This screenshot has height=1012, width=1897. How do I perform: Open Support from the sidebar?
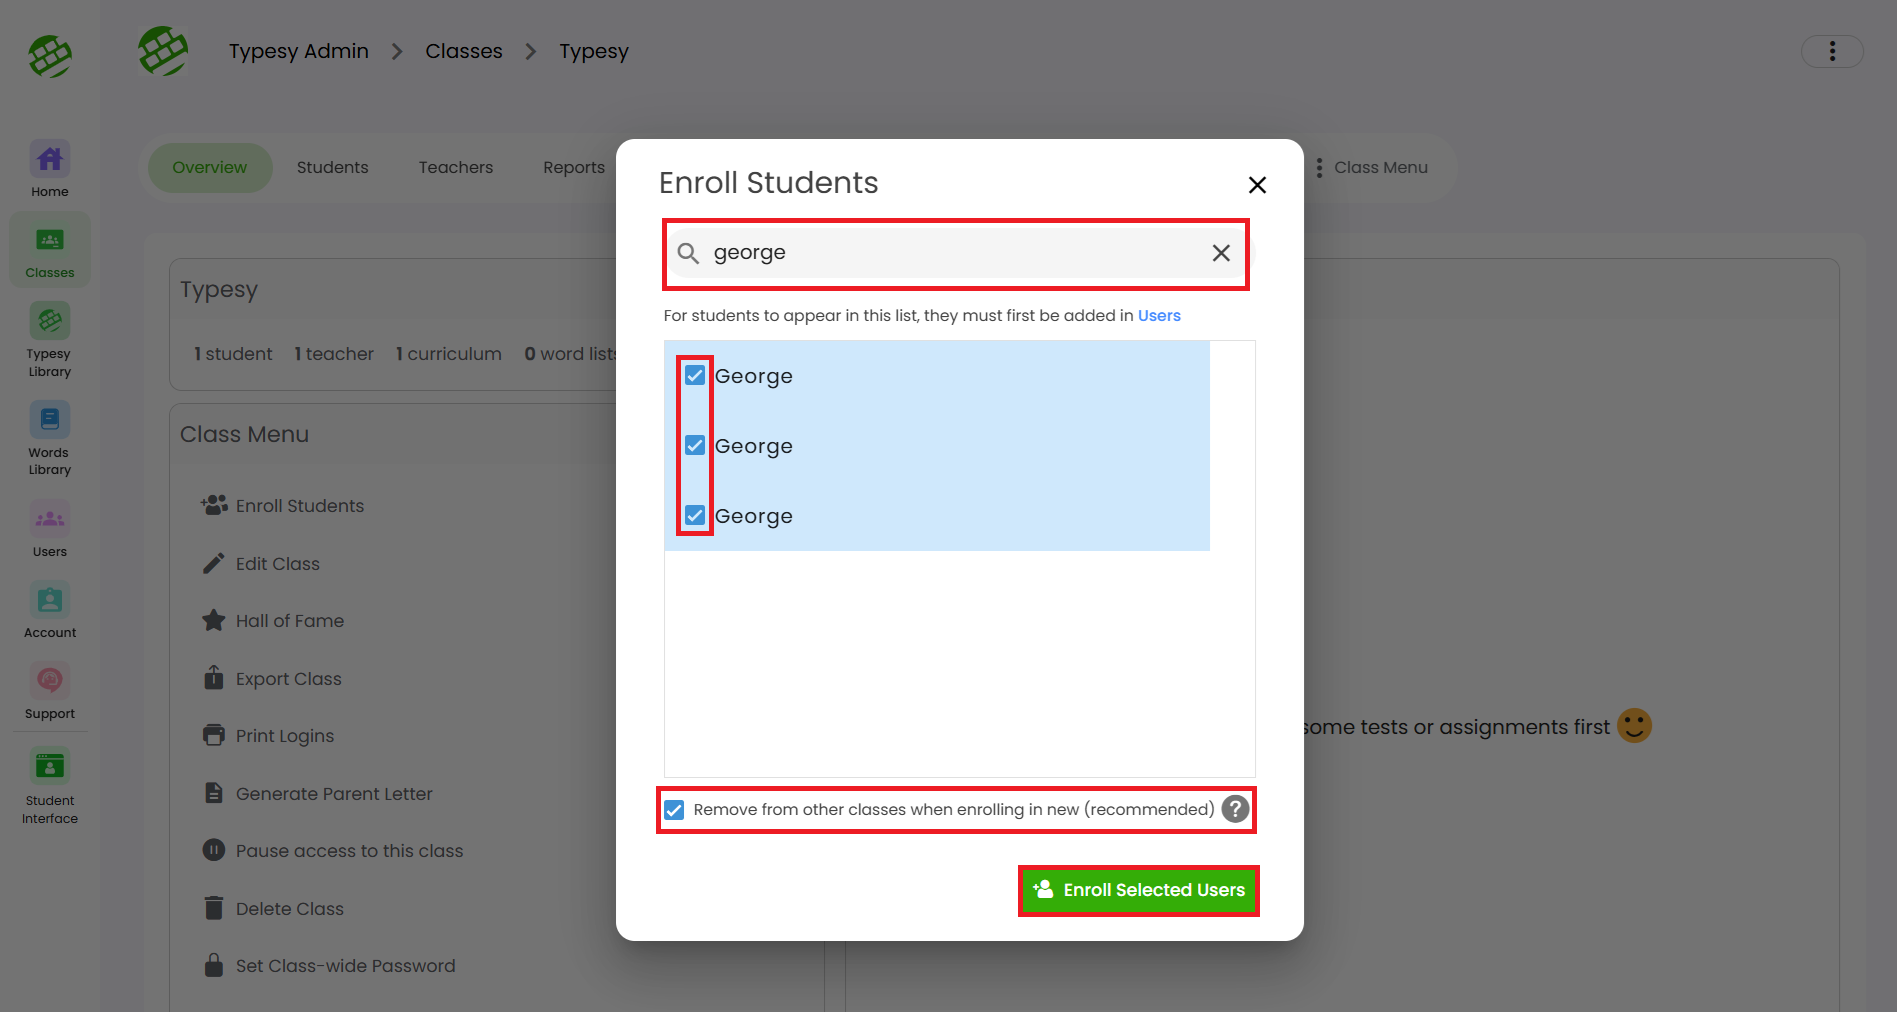(x=50, y=682)
